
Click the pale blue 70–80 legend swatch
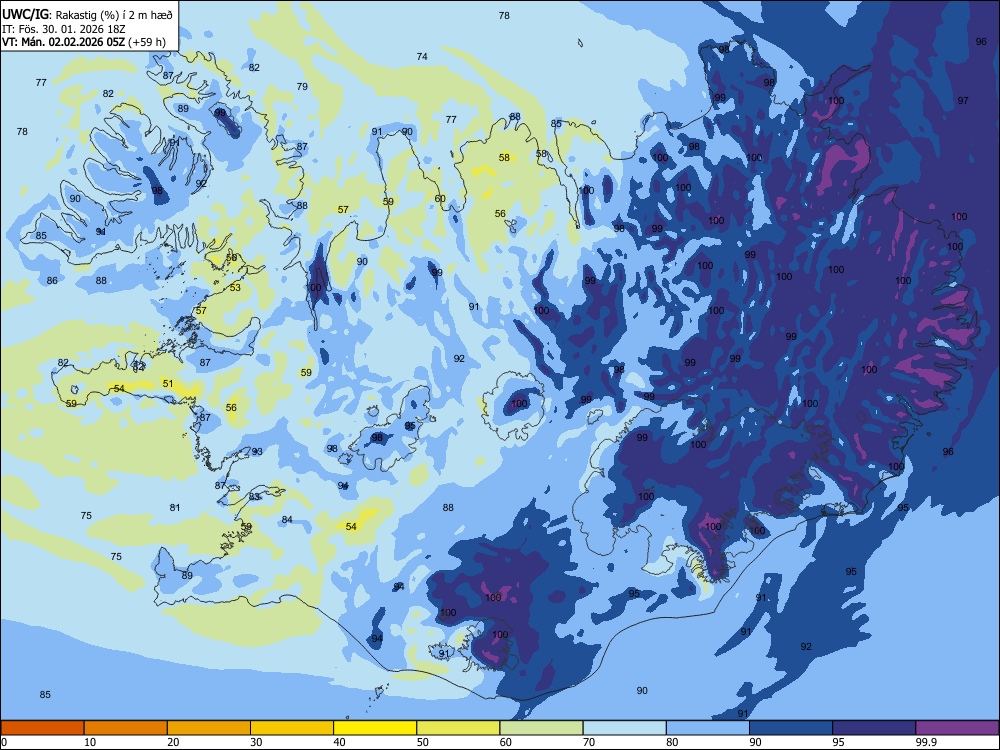click(x=624, y=728)
